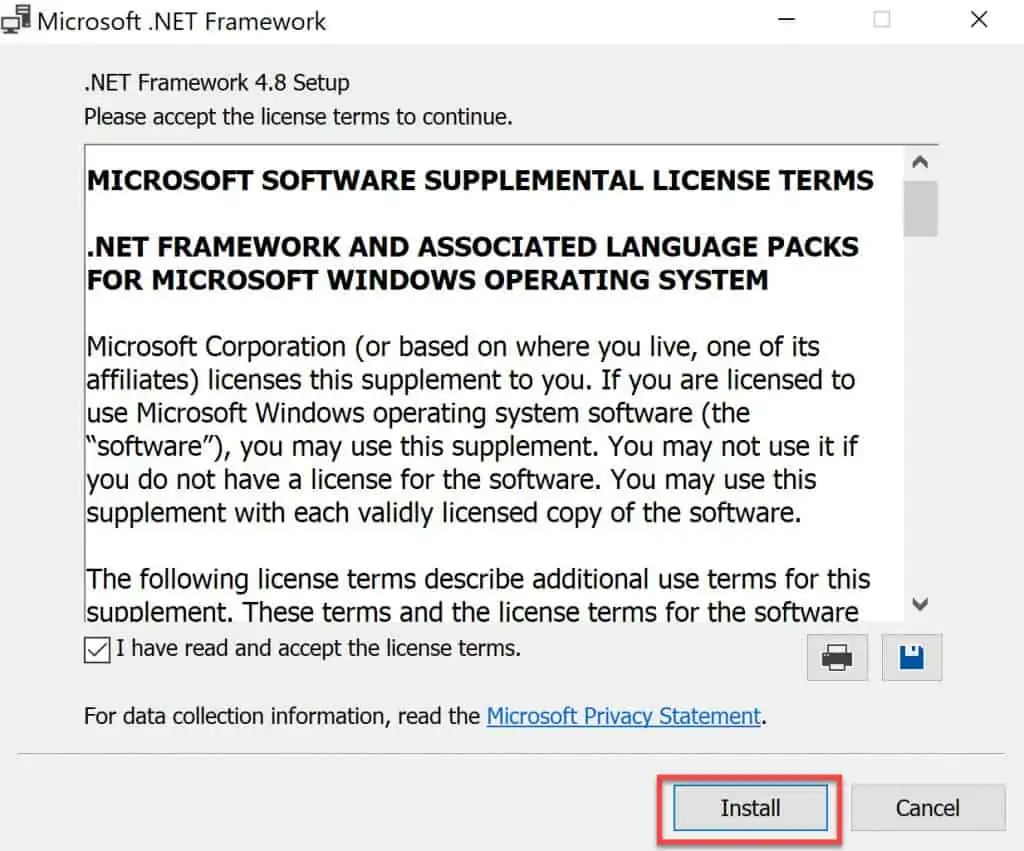Click the Cancel button
The image size is (1024, 851).
[x=927, y=808]
